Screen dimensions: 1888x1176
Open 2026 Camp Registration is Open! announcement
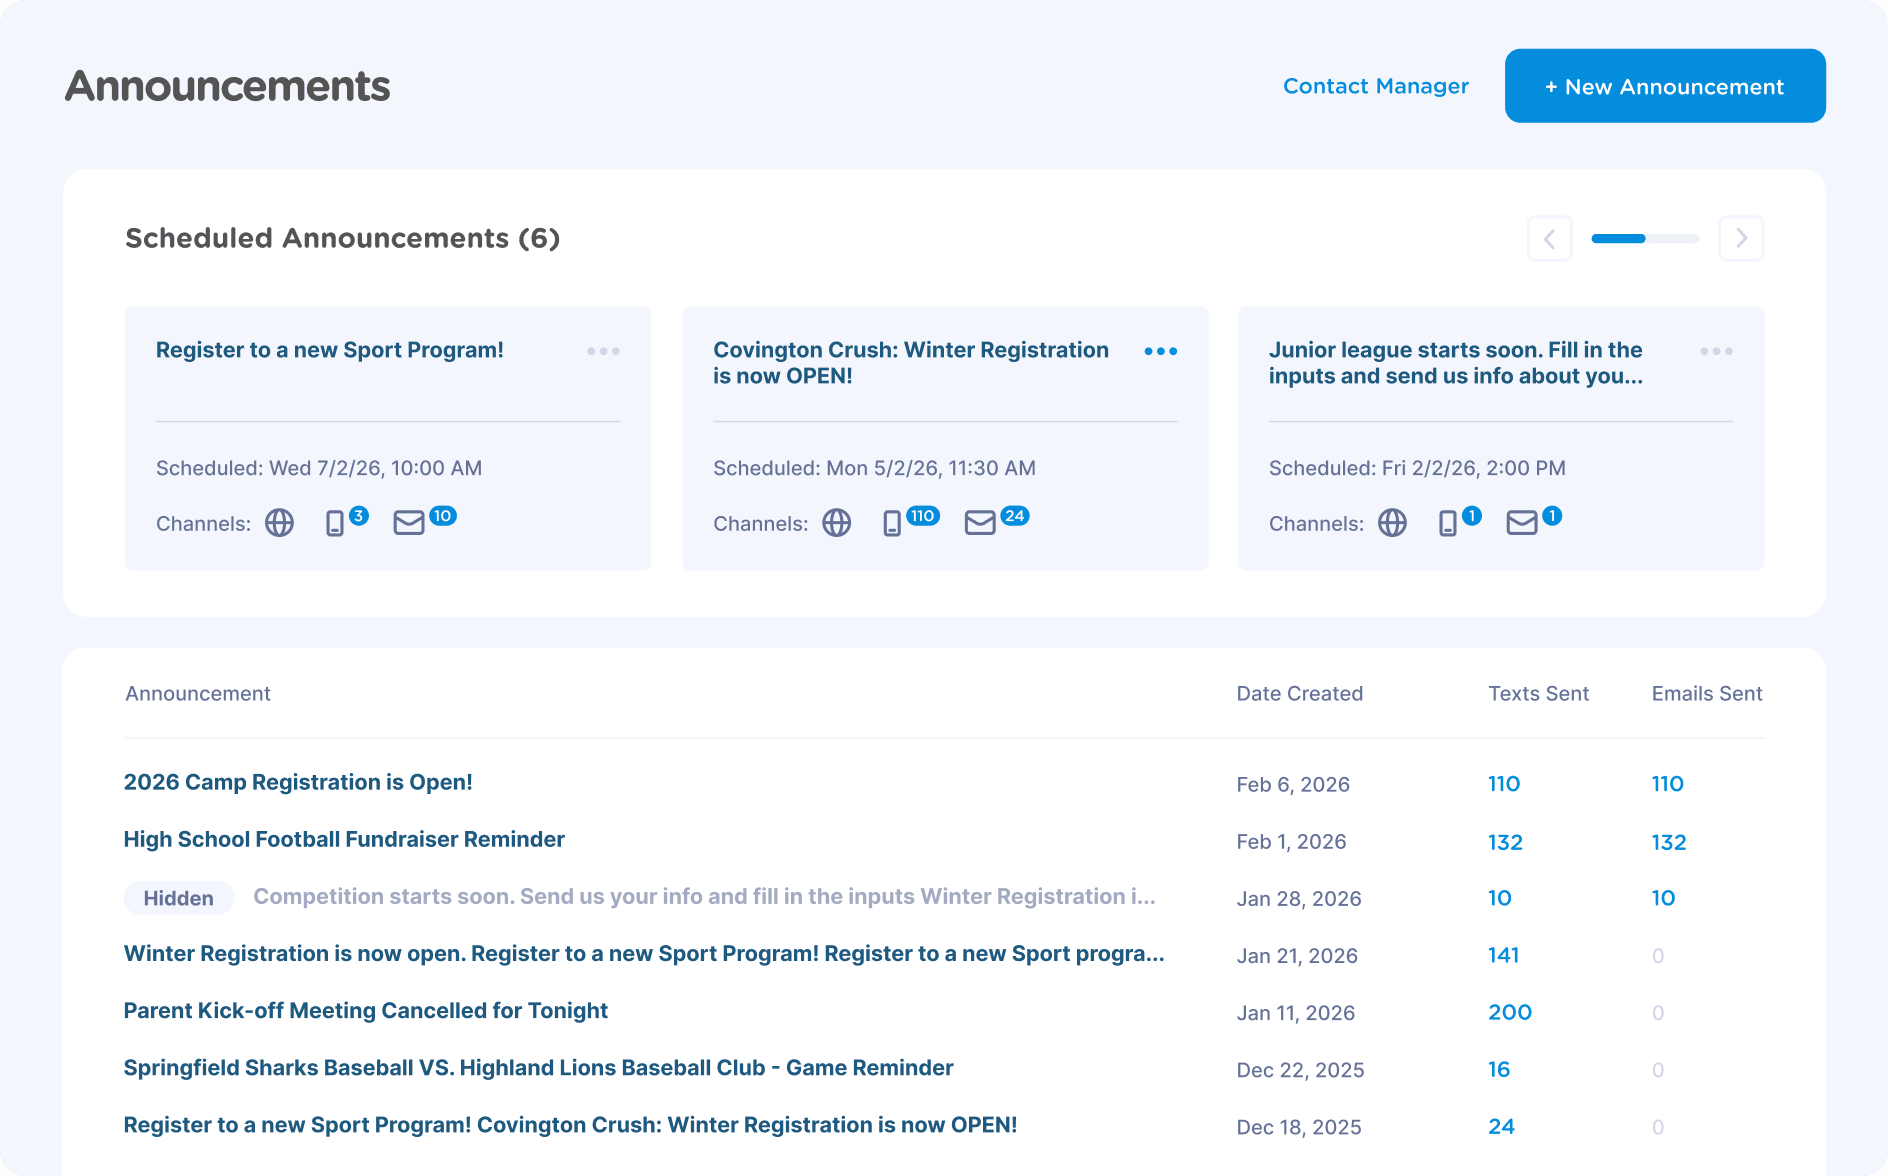pos(298,782)
